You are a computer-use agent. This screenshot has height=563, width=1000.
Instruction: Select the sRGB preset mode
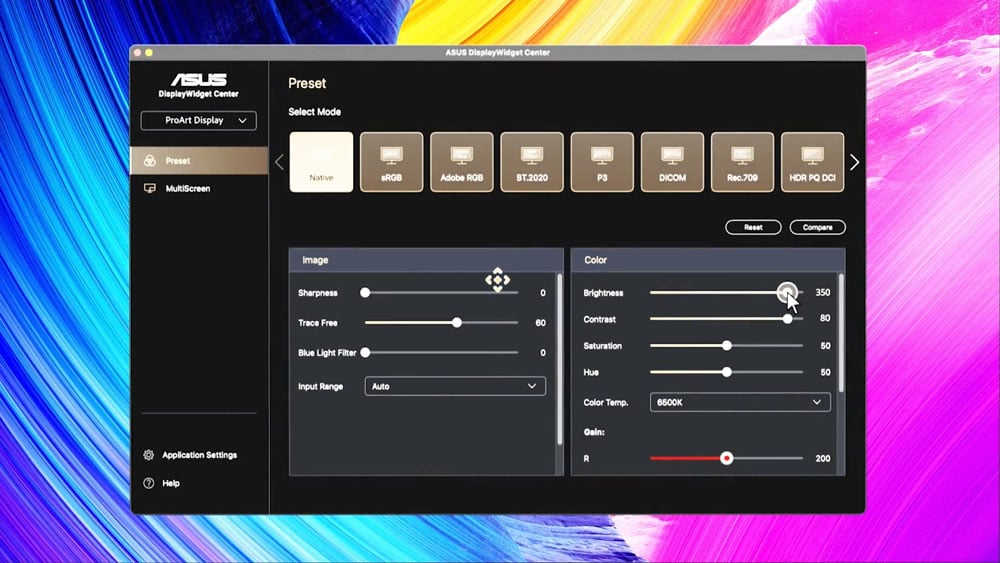(391, 162)
